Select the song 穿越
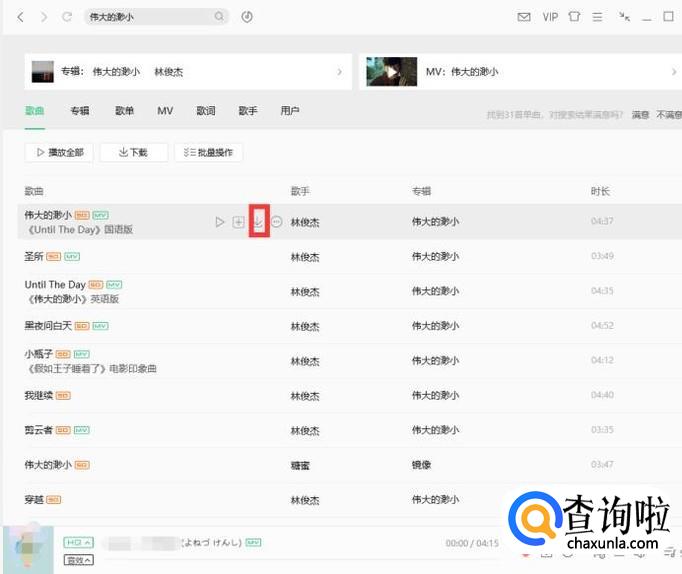 point(34,500)
